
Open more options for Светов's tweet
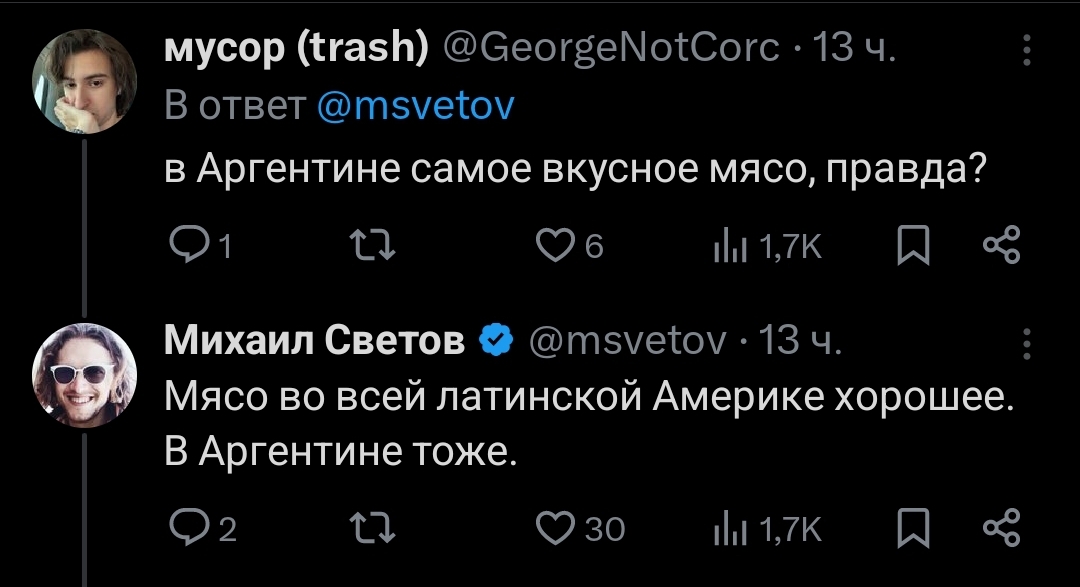1026,343
